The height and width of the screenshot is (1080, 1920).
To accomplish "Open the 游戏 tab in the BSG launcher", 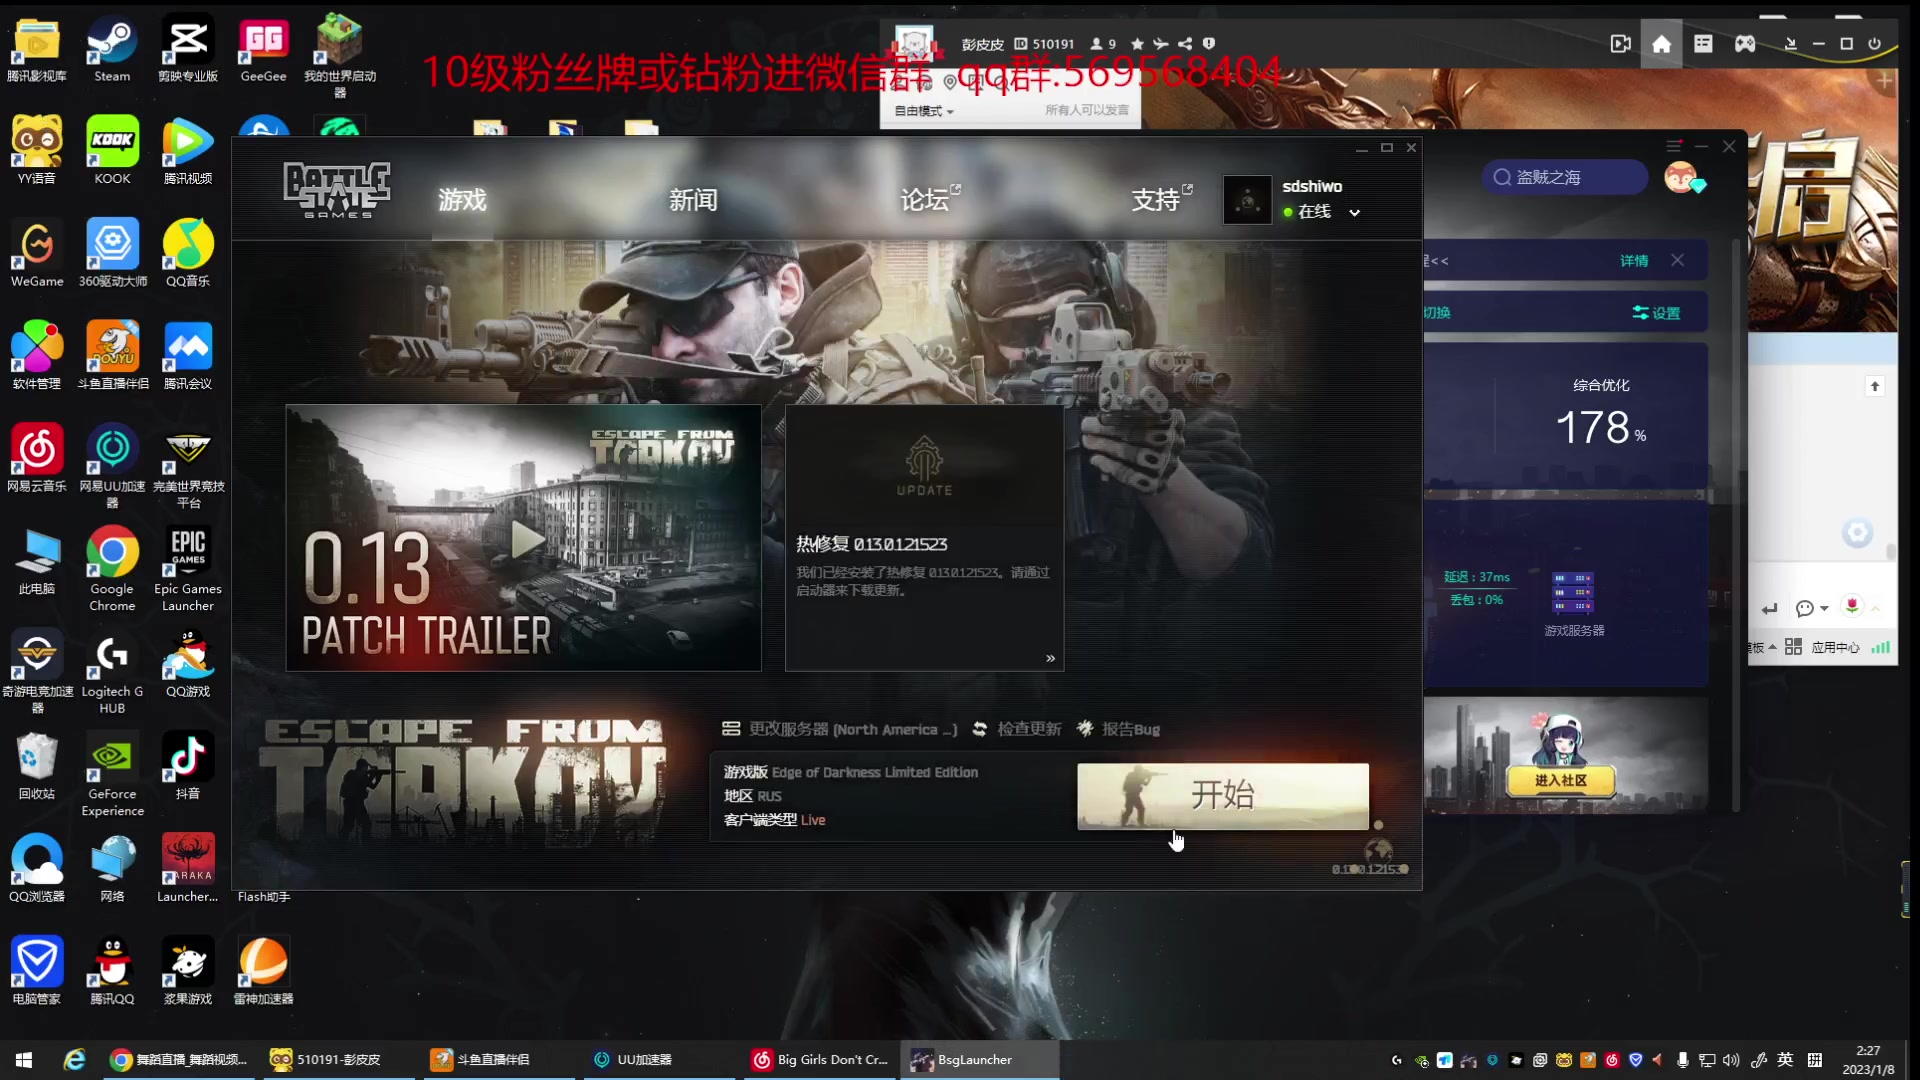I will coord(462,200).
